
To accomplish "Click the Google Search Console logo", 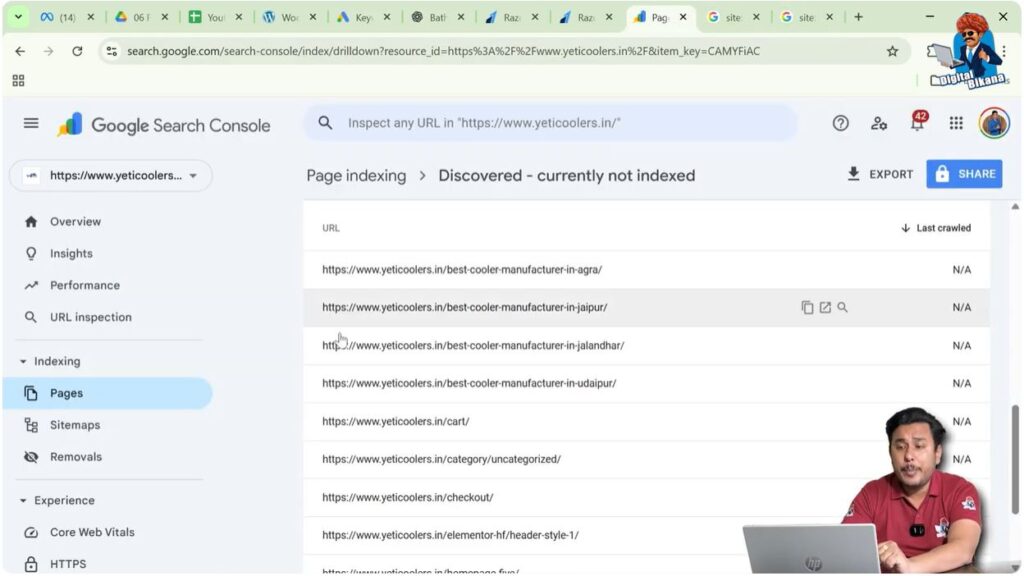I will click(163, 125).
